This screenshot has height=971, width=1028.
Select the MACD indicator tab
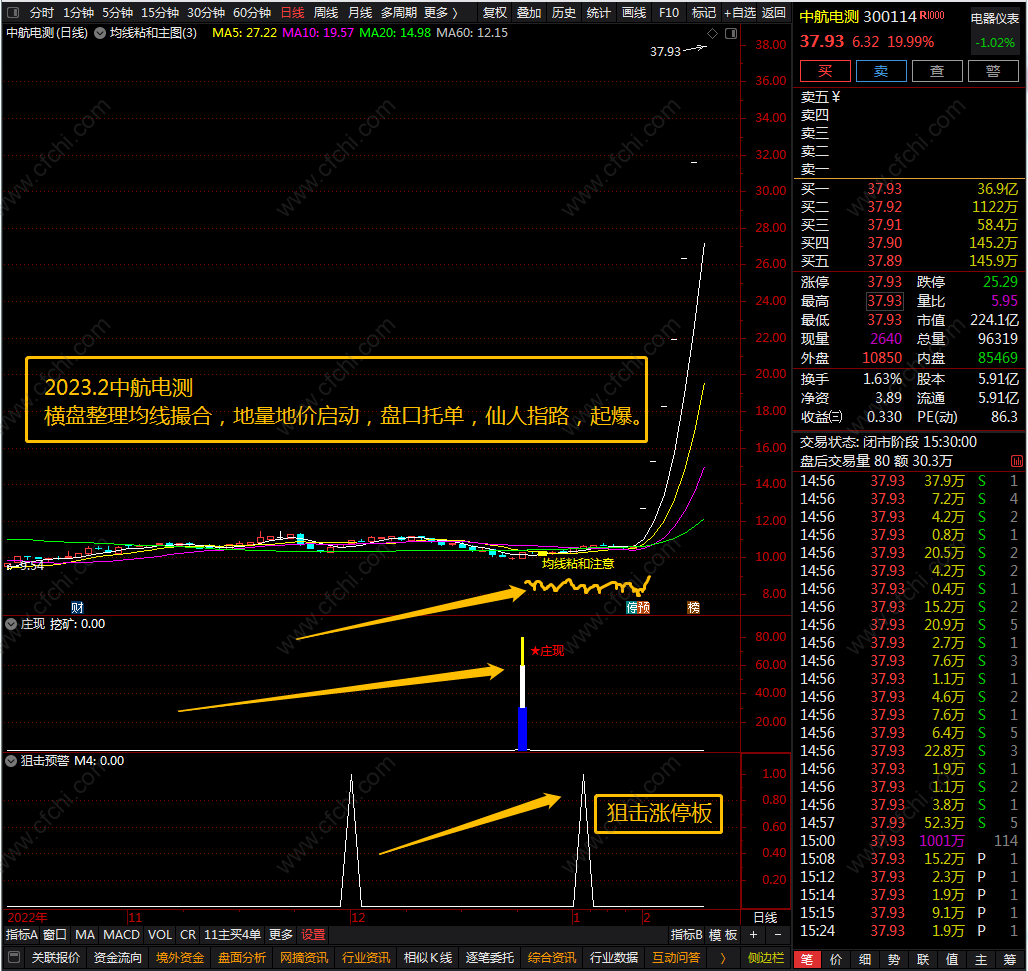click(121, 934)
